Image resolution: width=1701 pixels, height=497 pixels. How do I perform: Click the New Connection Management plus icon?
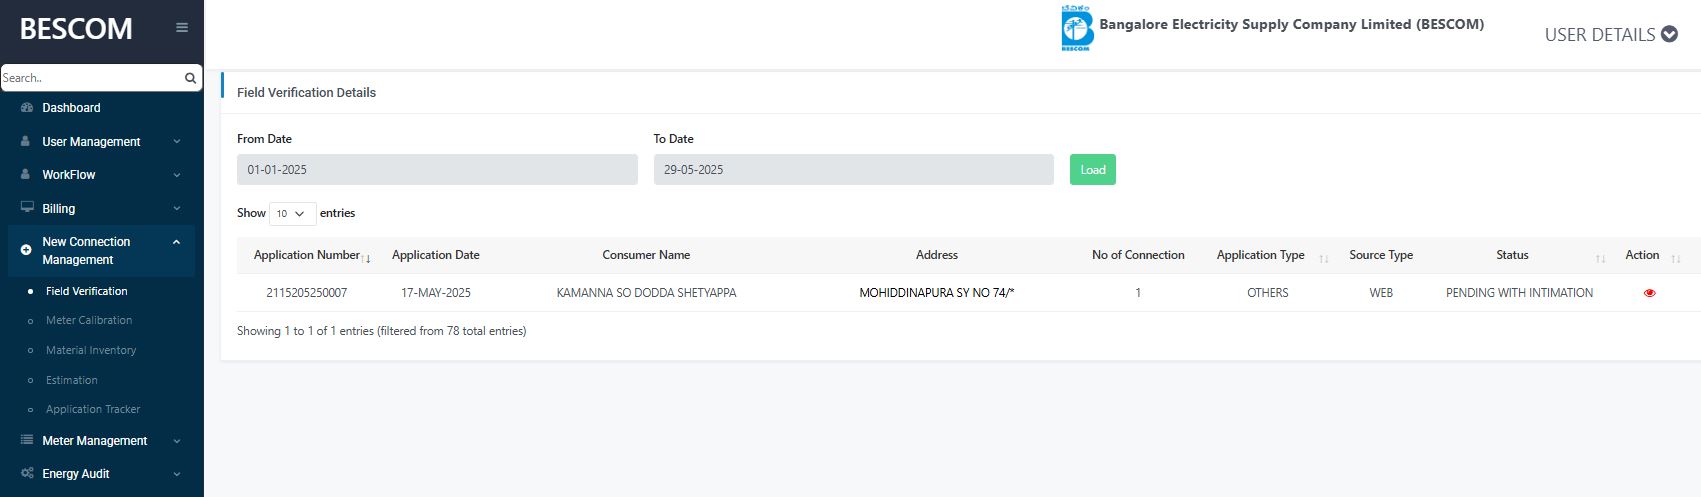click(x=26, y=250)
